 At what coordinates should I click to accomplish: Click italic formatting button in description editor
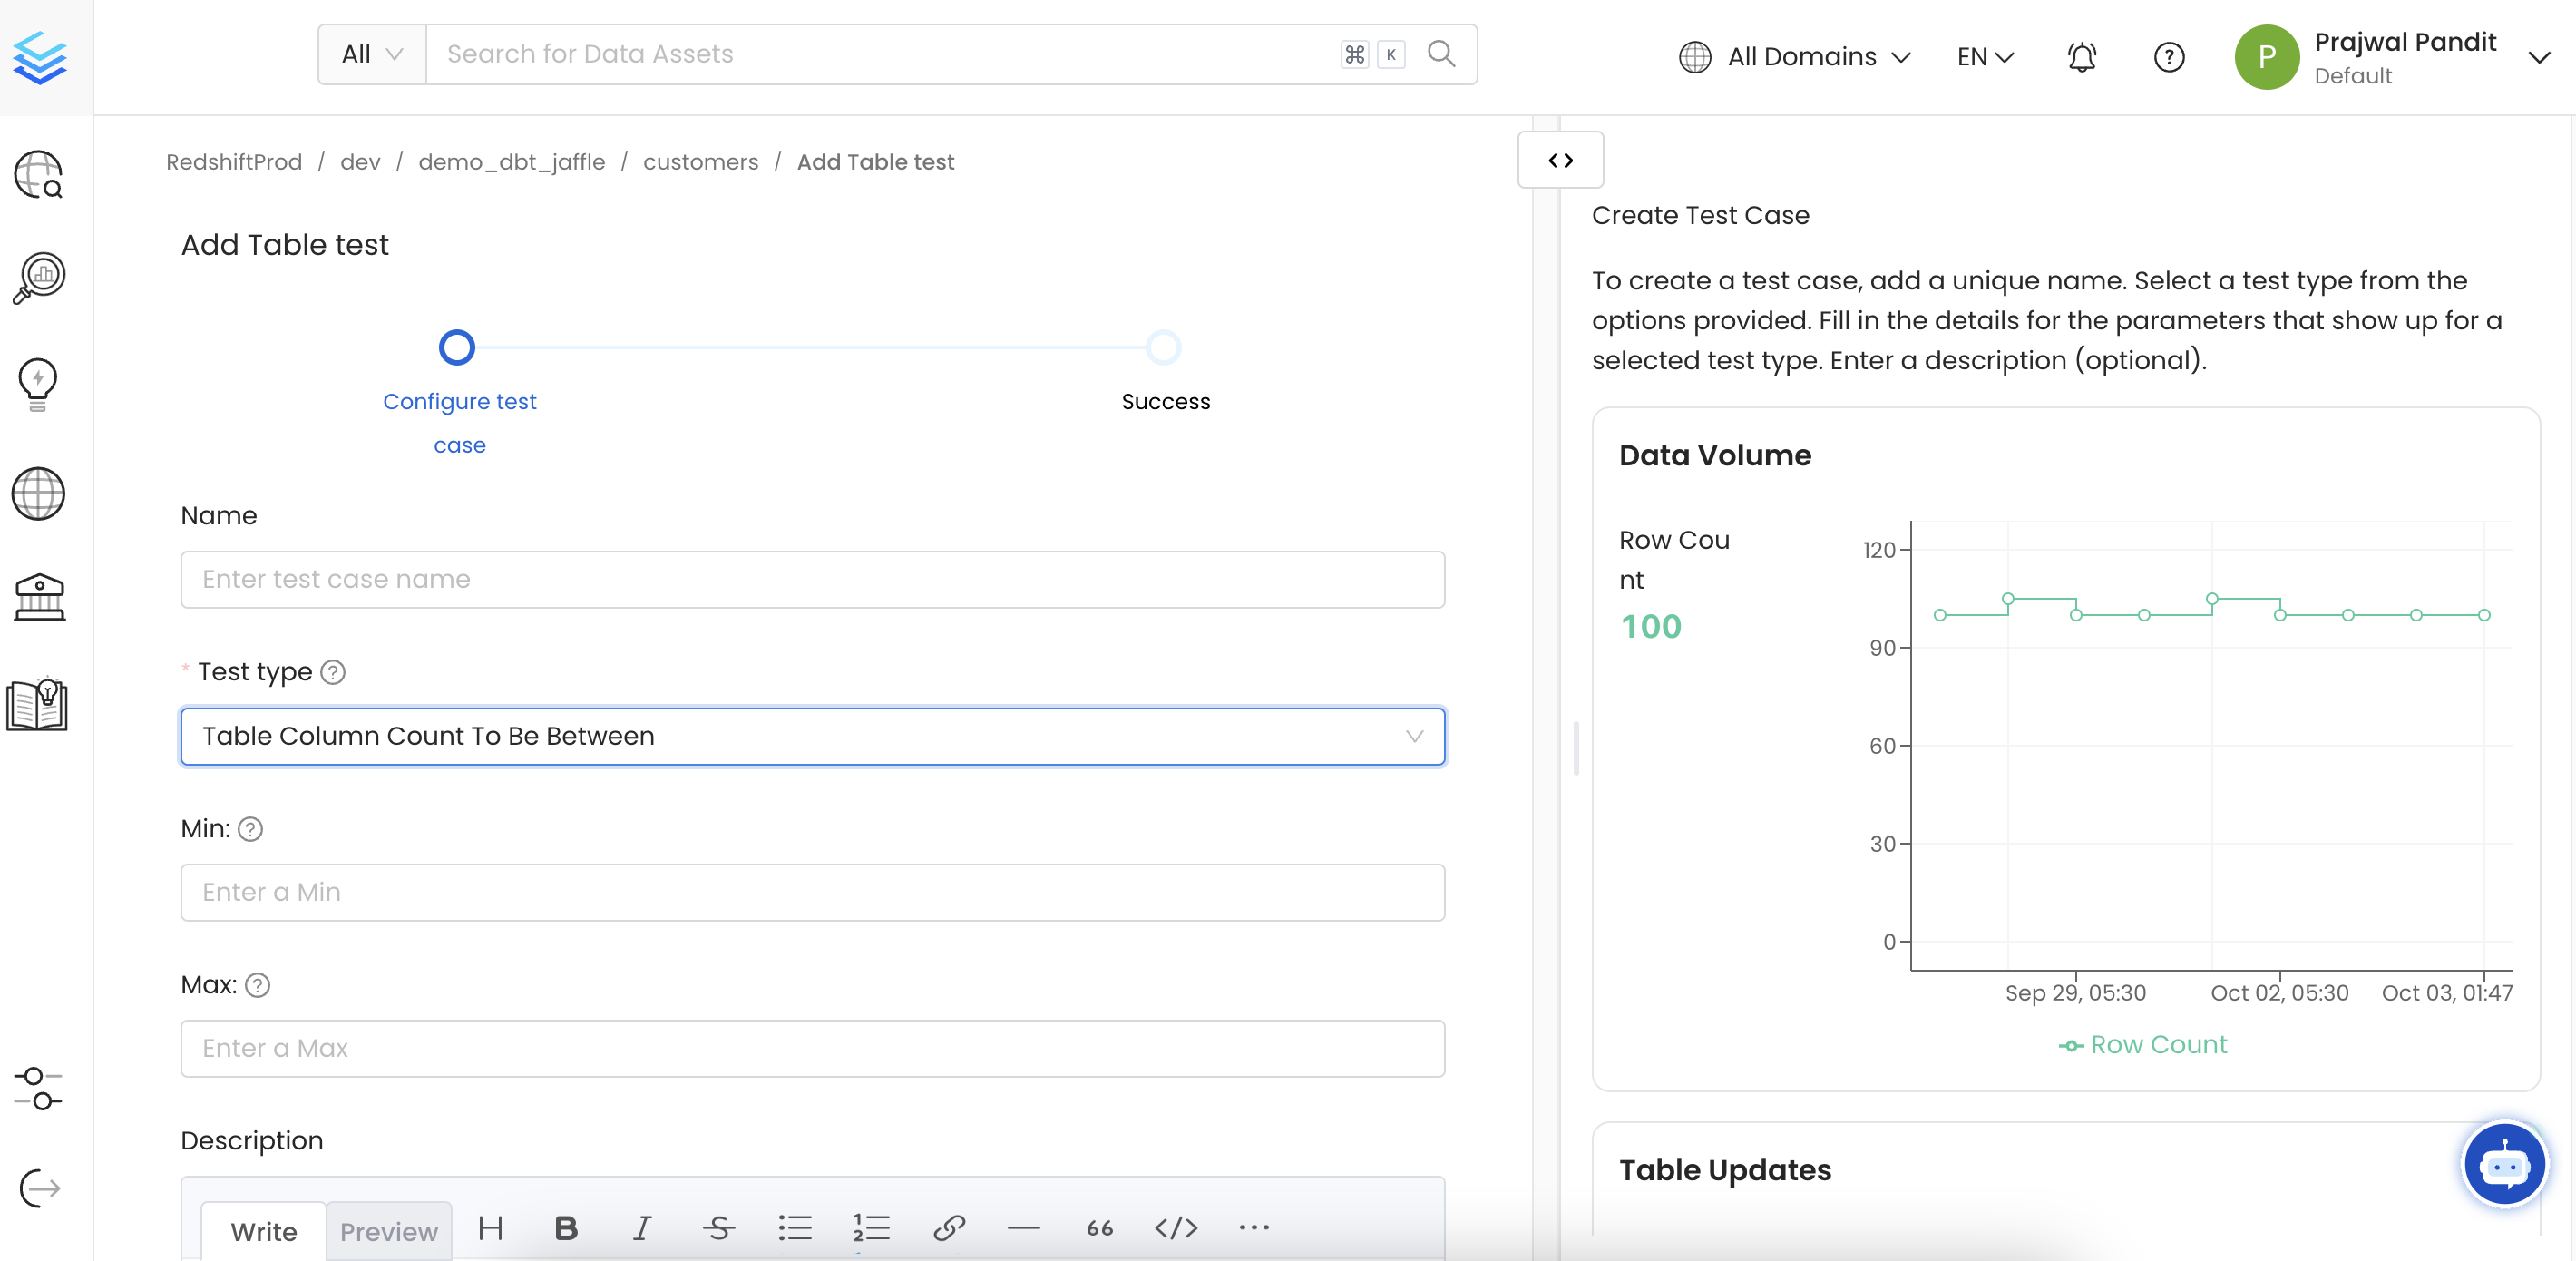644,1227
